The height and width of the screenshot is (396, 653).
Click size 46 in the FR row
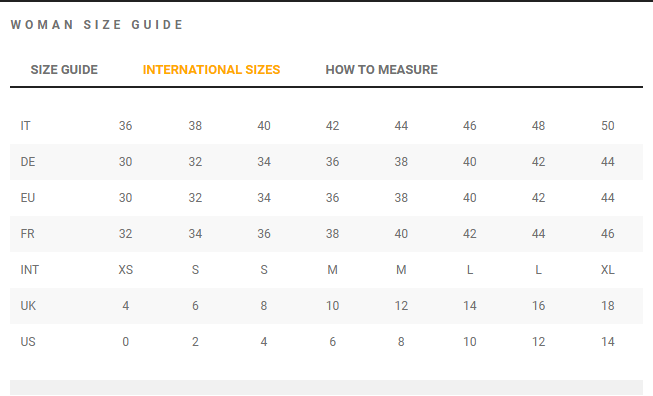pos(608,234)
